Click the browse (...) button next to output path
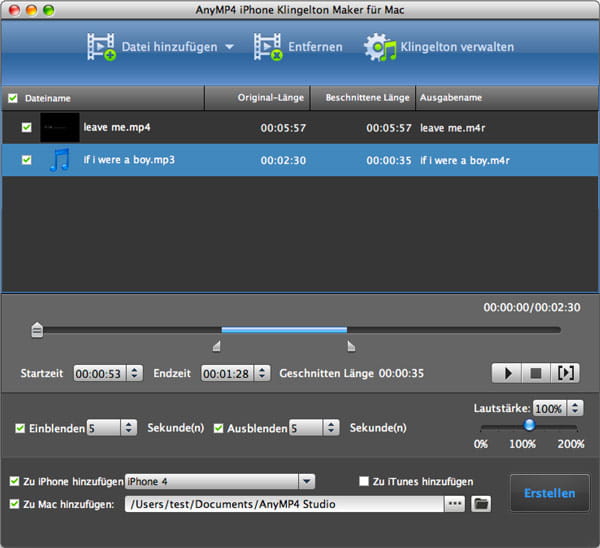600x548 pixels. click(x=455, y=504)
